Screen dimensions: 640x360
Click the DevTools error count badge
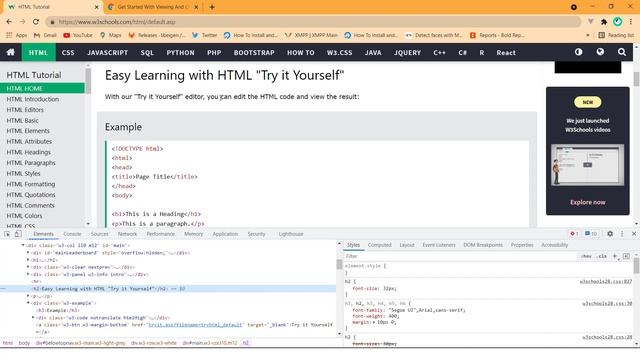click(574, 234)
